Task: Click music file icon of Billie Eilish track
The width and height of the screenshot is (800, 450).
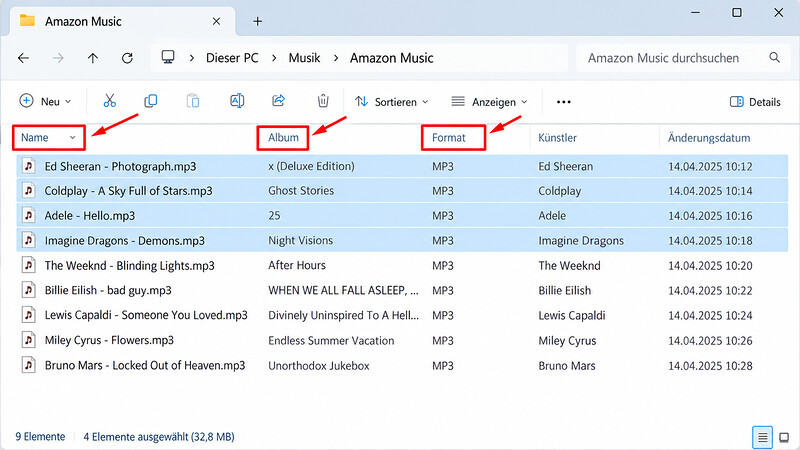Action: pyautogui.click(x=29, y=290)
